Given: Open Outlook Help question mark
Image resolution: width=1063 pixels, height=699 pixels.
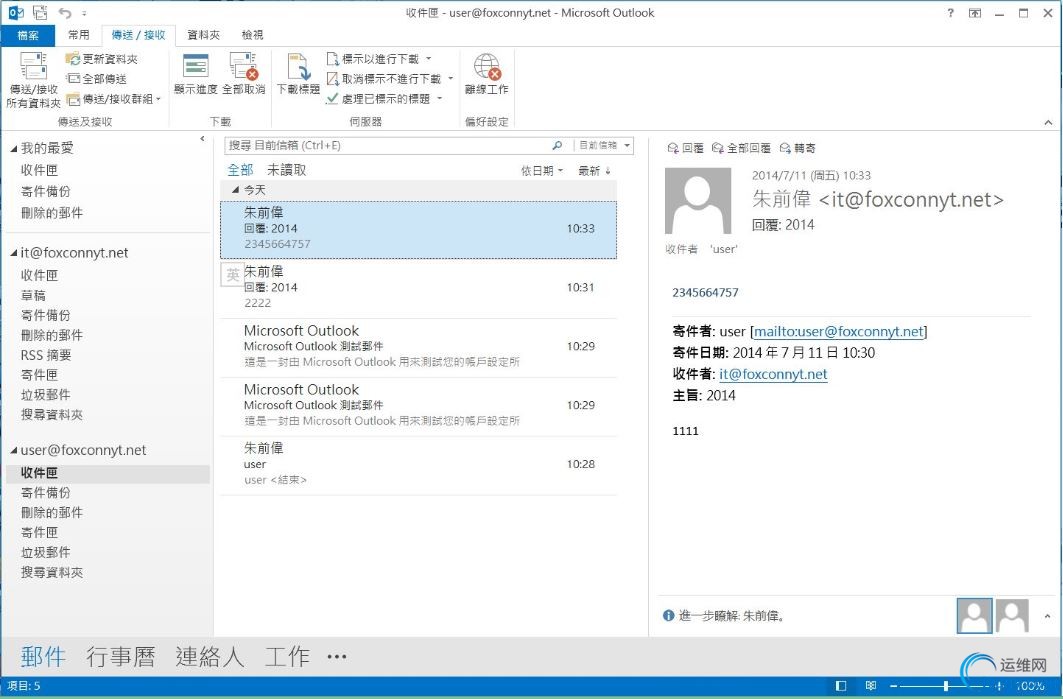Looking at the screenshot, I should coord(950,12).
